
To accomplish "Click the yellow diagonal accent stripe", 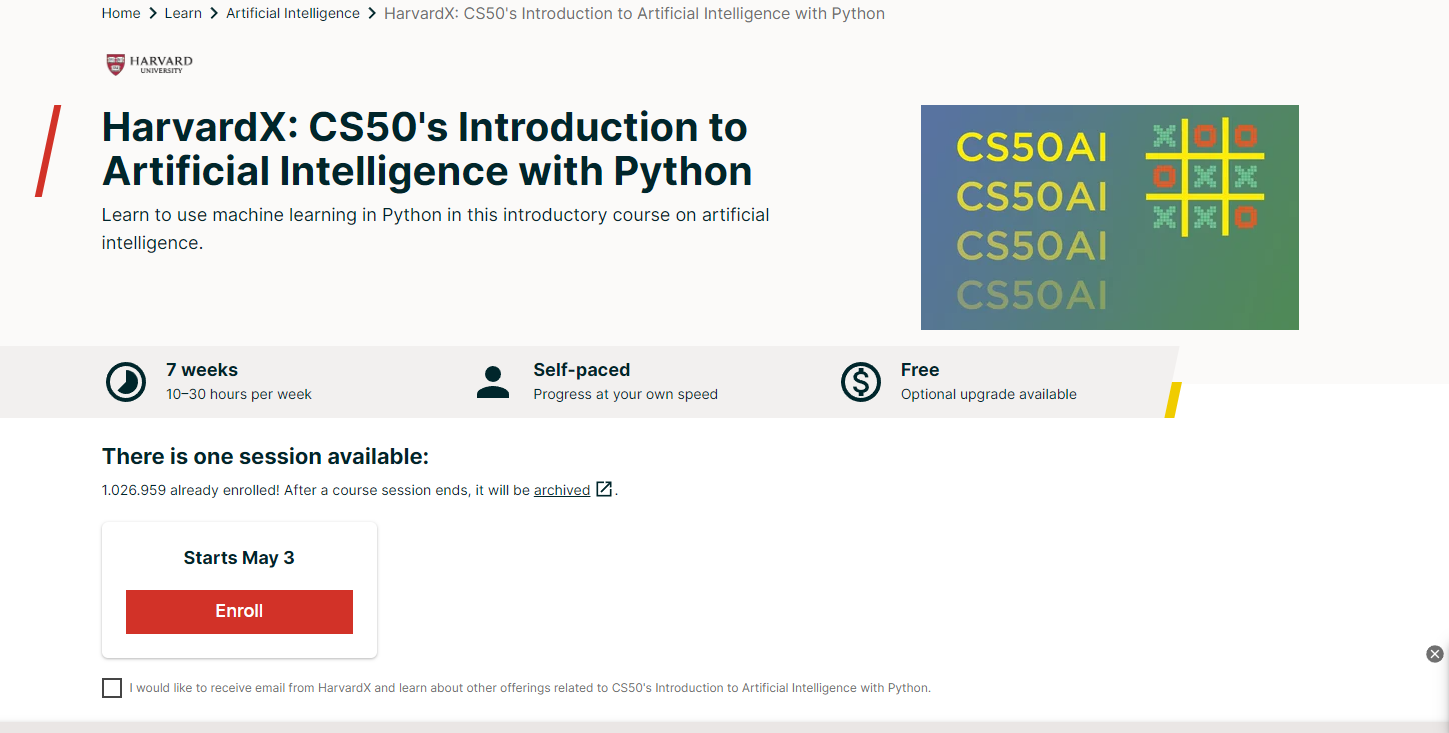I will 1174,400.
